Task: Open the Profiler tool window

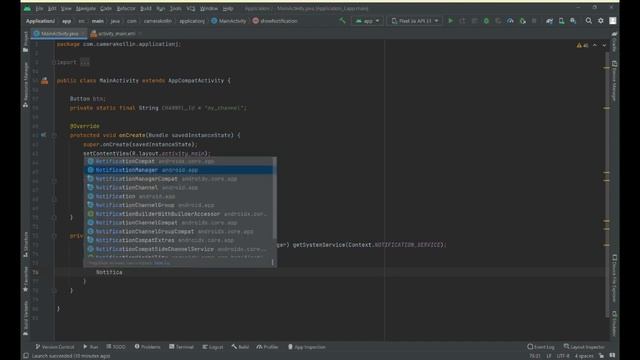Action: pos(267,347)
